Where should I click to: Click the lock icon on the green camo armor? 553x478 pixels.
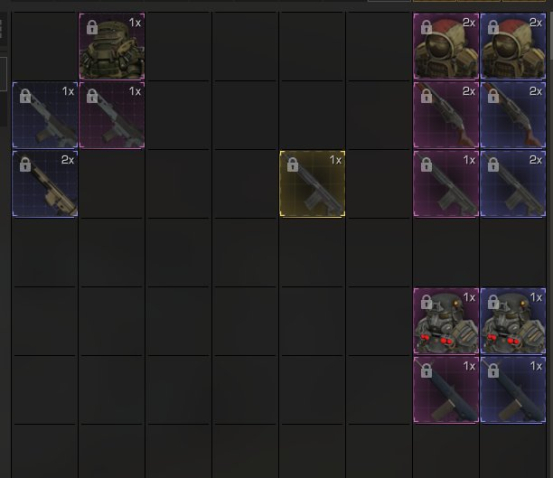tap(92, 27)
